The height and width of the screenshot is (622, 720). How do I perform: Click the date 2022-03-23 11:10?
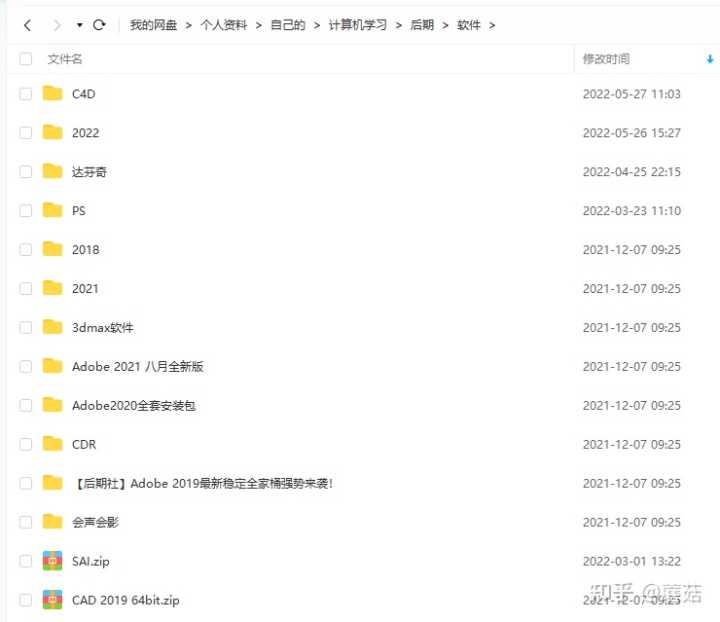tap(632, 211)
